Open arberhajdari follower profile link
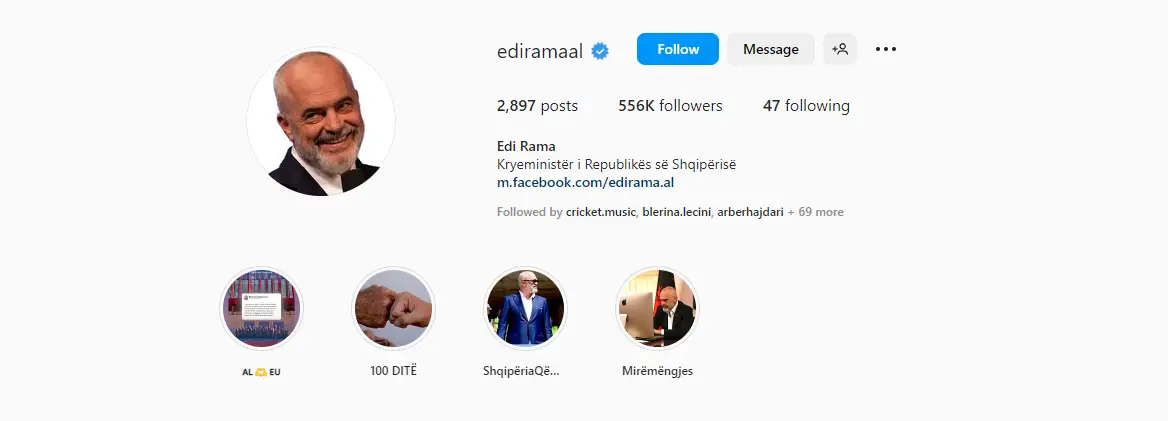Image resolution: width=1168 pixels, height=421 pixels. pyautogui.click(x=750, y=212)
